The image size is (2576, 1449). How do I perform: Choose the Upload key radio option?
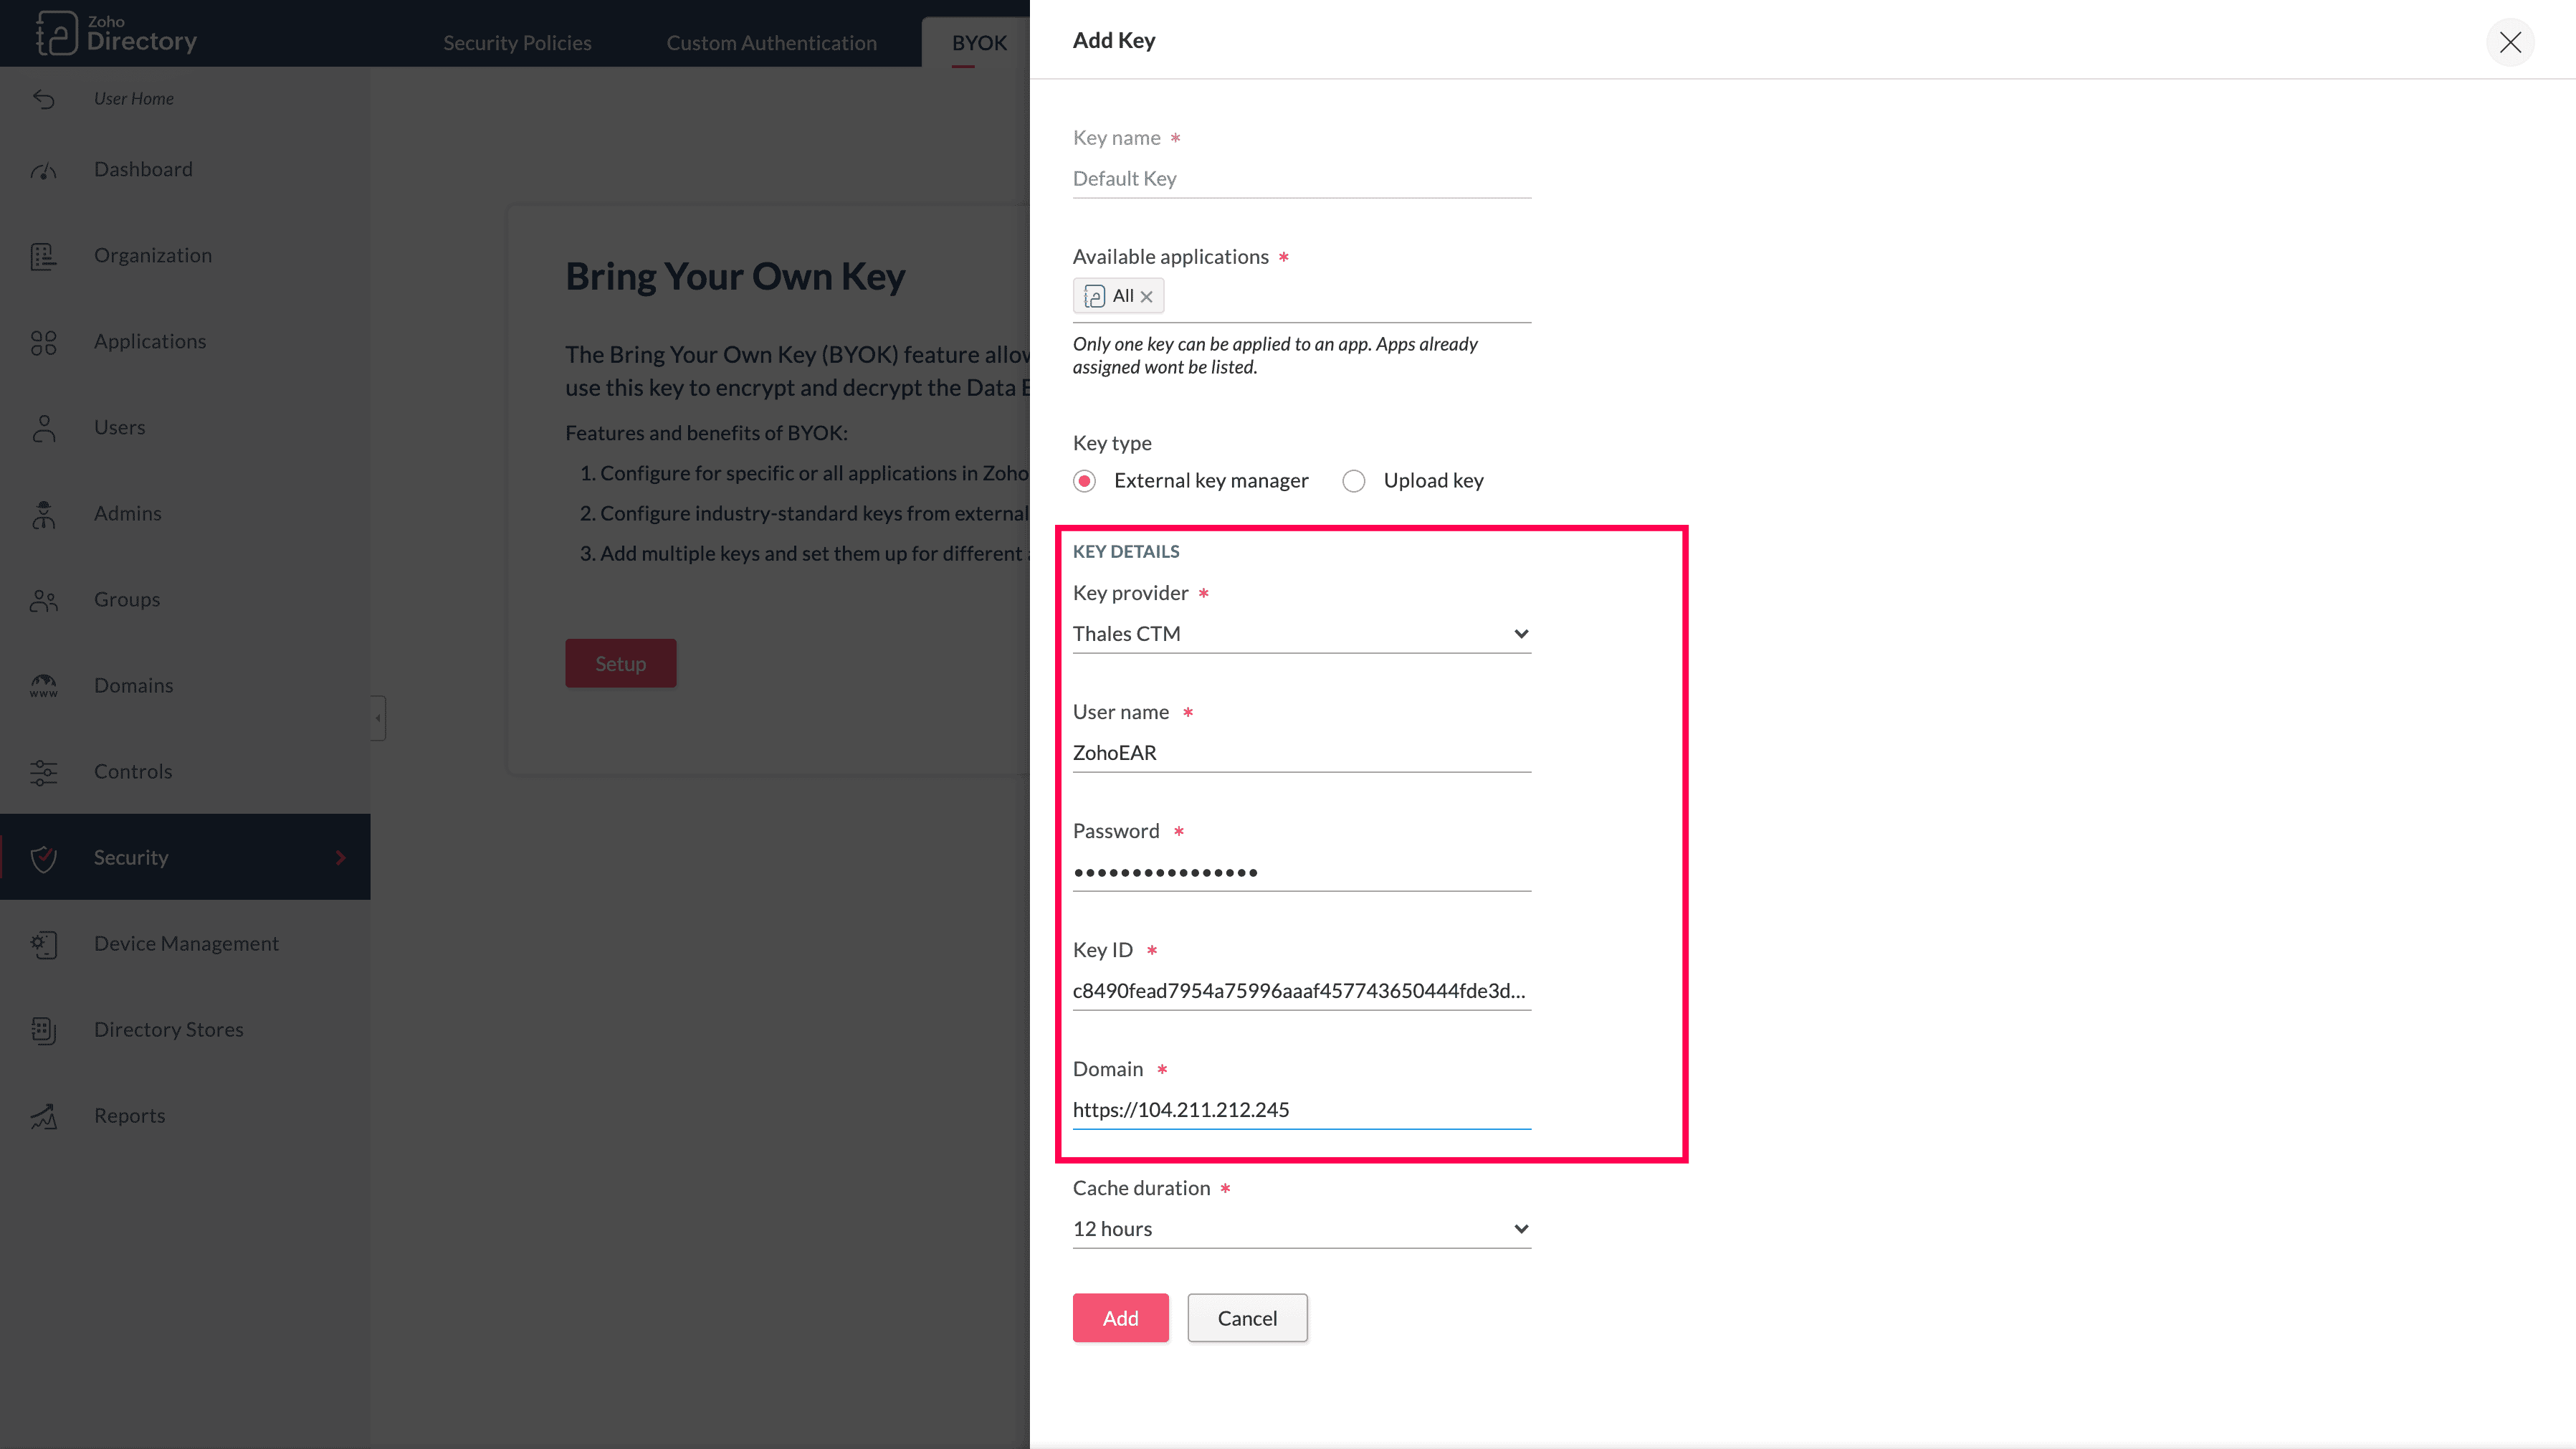tap(1354, 481)
